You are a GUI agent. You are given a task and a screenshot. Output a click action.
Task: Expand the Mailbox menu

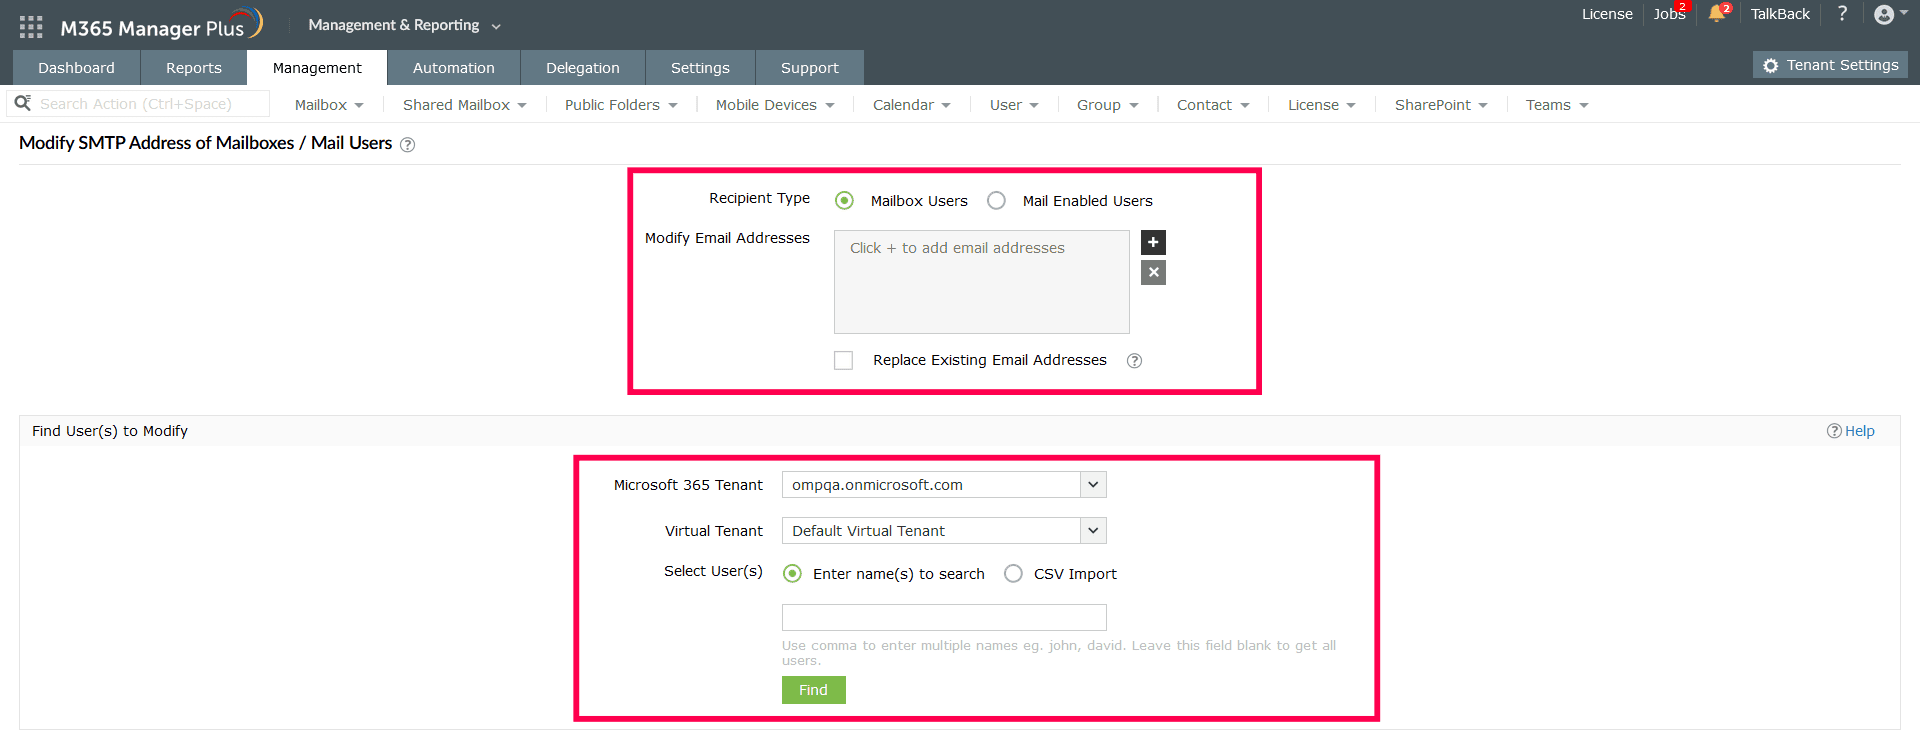tap(329, 105)
